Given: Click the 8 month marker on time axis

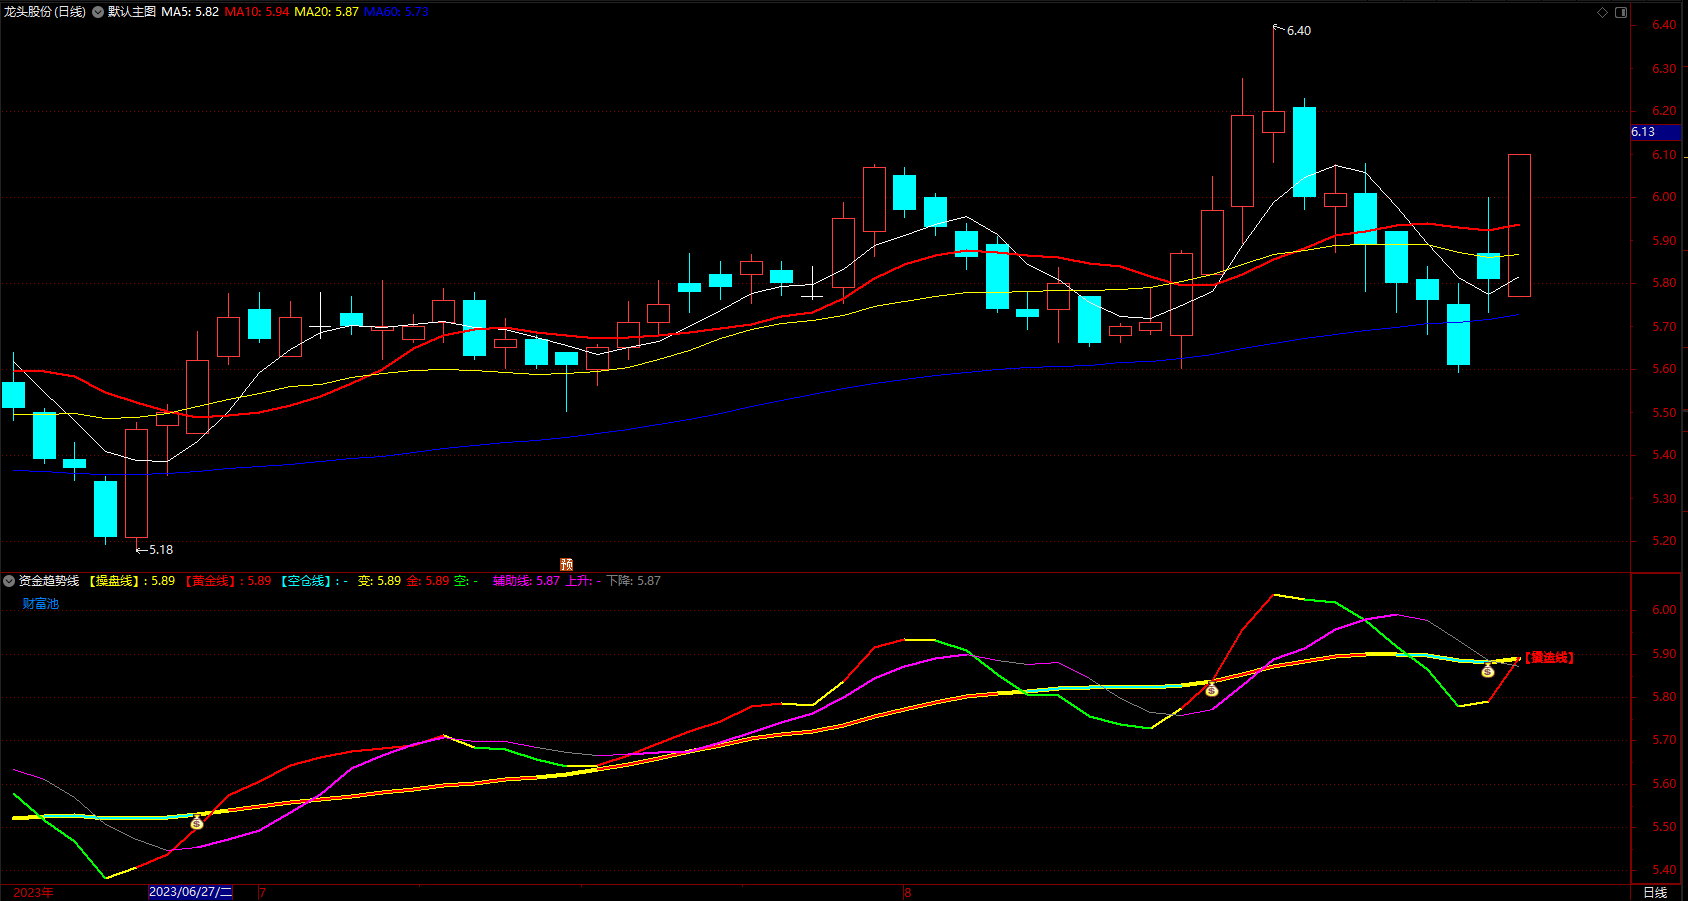Looking at the screenshot, I should 908,893.
